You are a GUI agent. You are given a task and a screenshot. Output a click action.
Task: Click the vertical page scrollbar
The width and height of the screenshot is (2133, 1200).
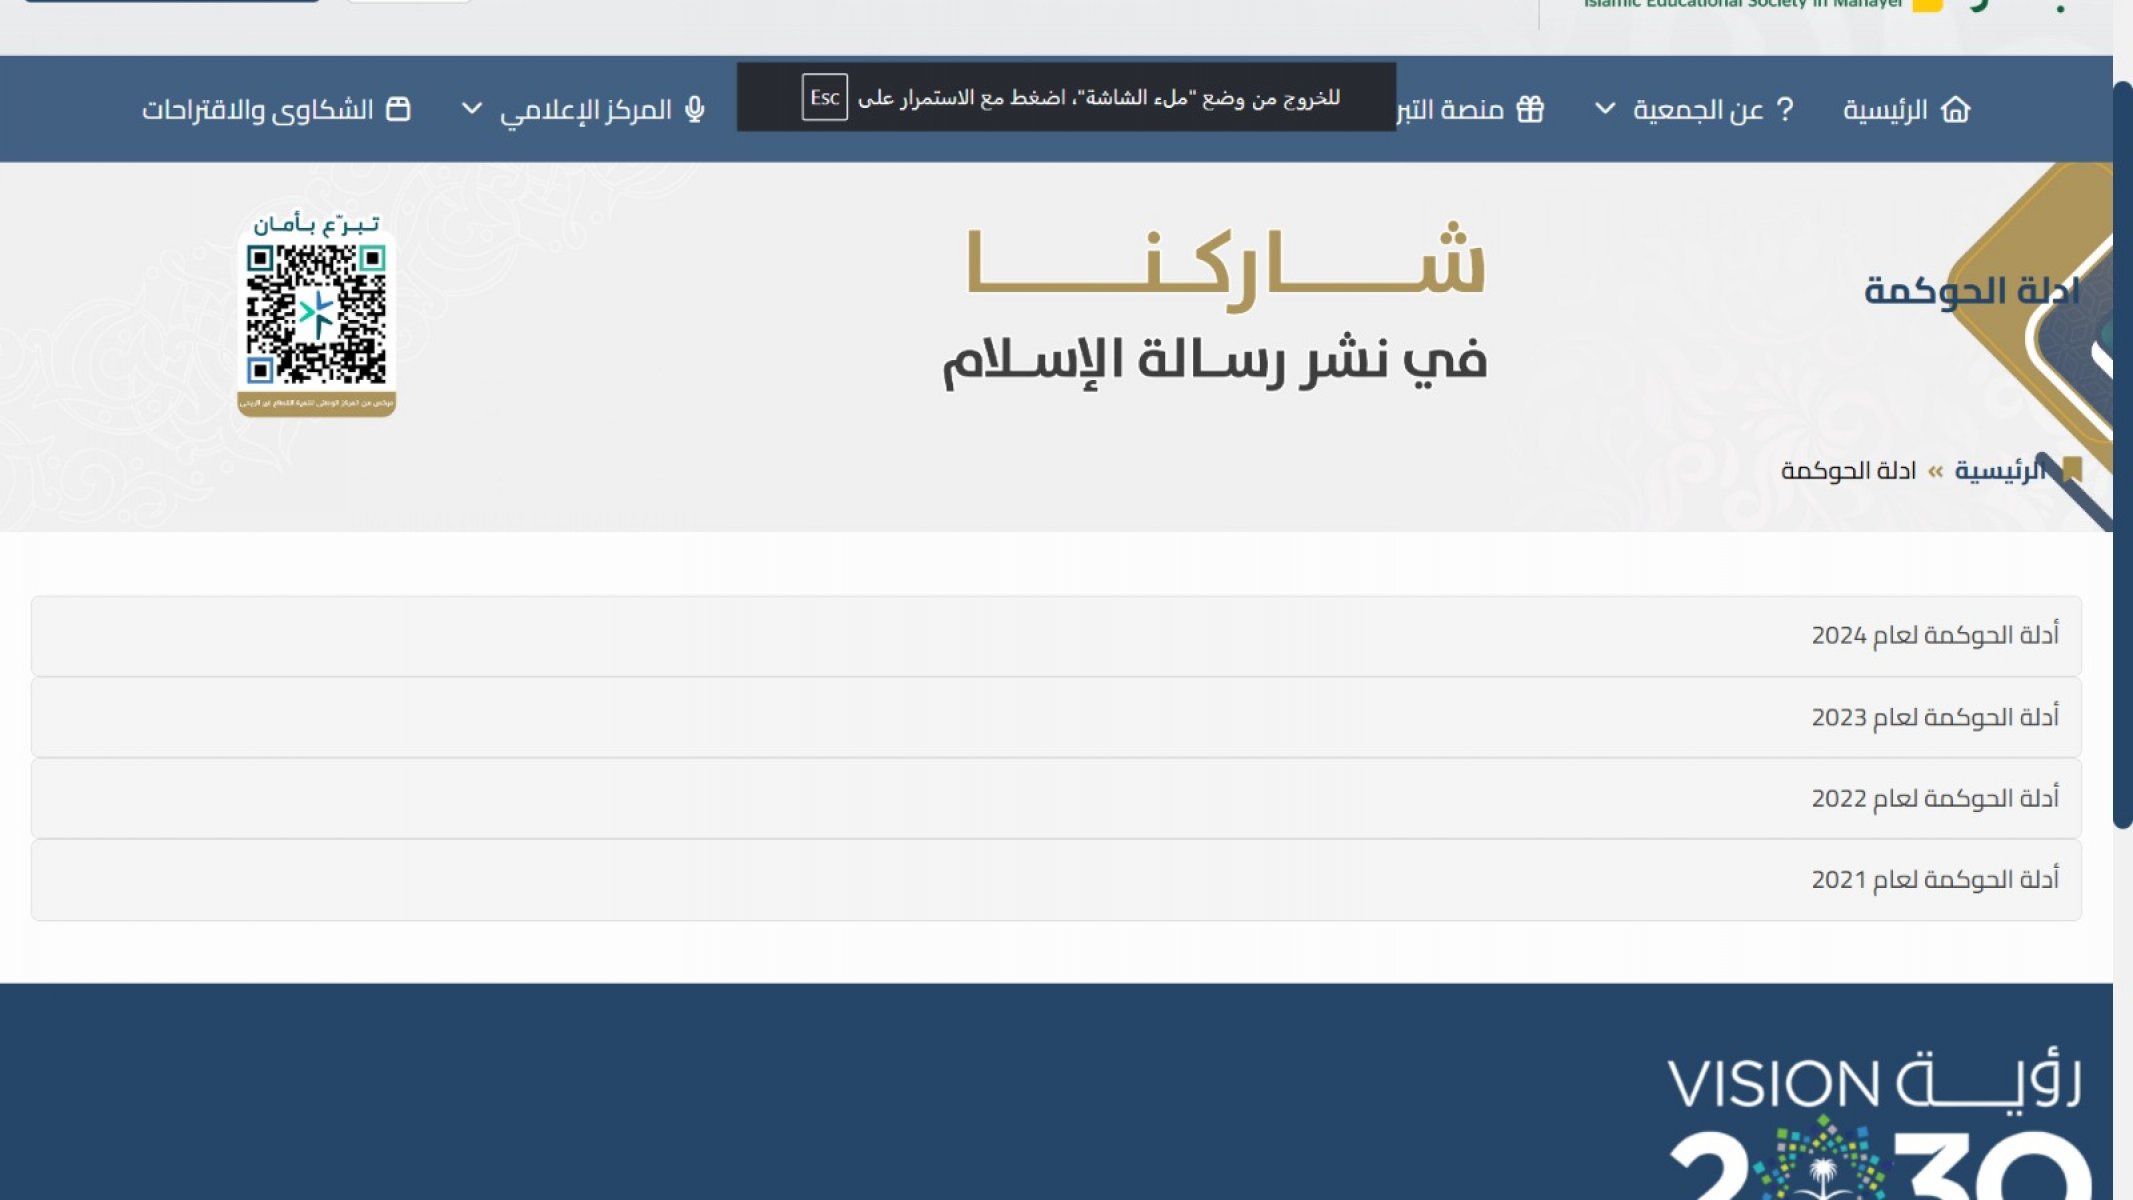click(2123, 455)
